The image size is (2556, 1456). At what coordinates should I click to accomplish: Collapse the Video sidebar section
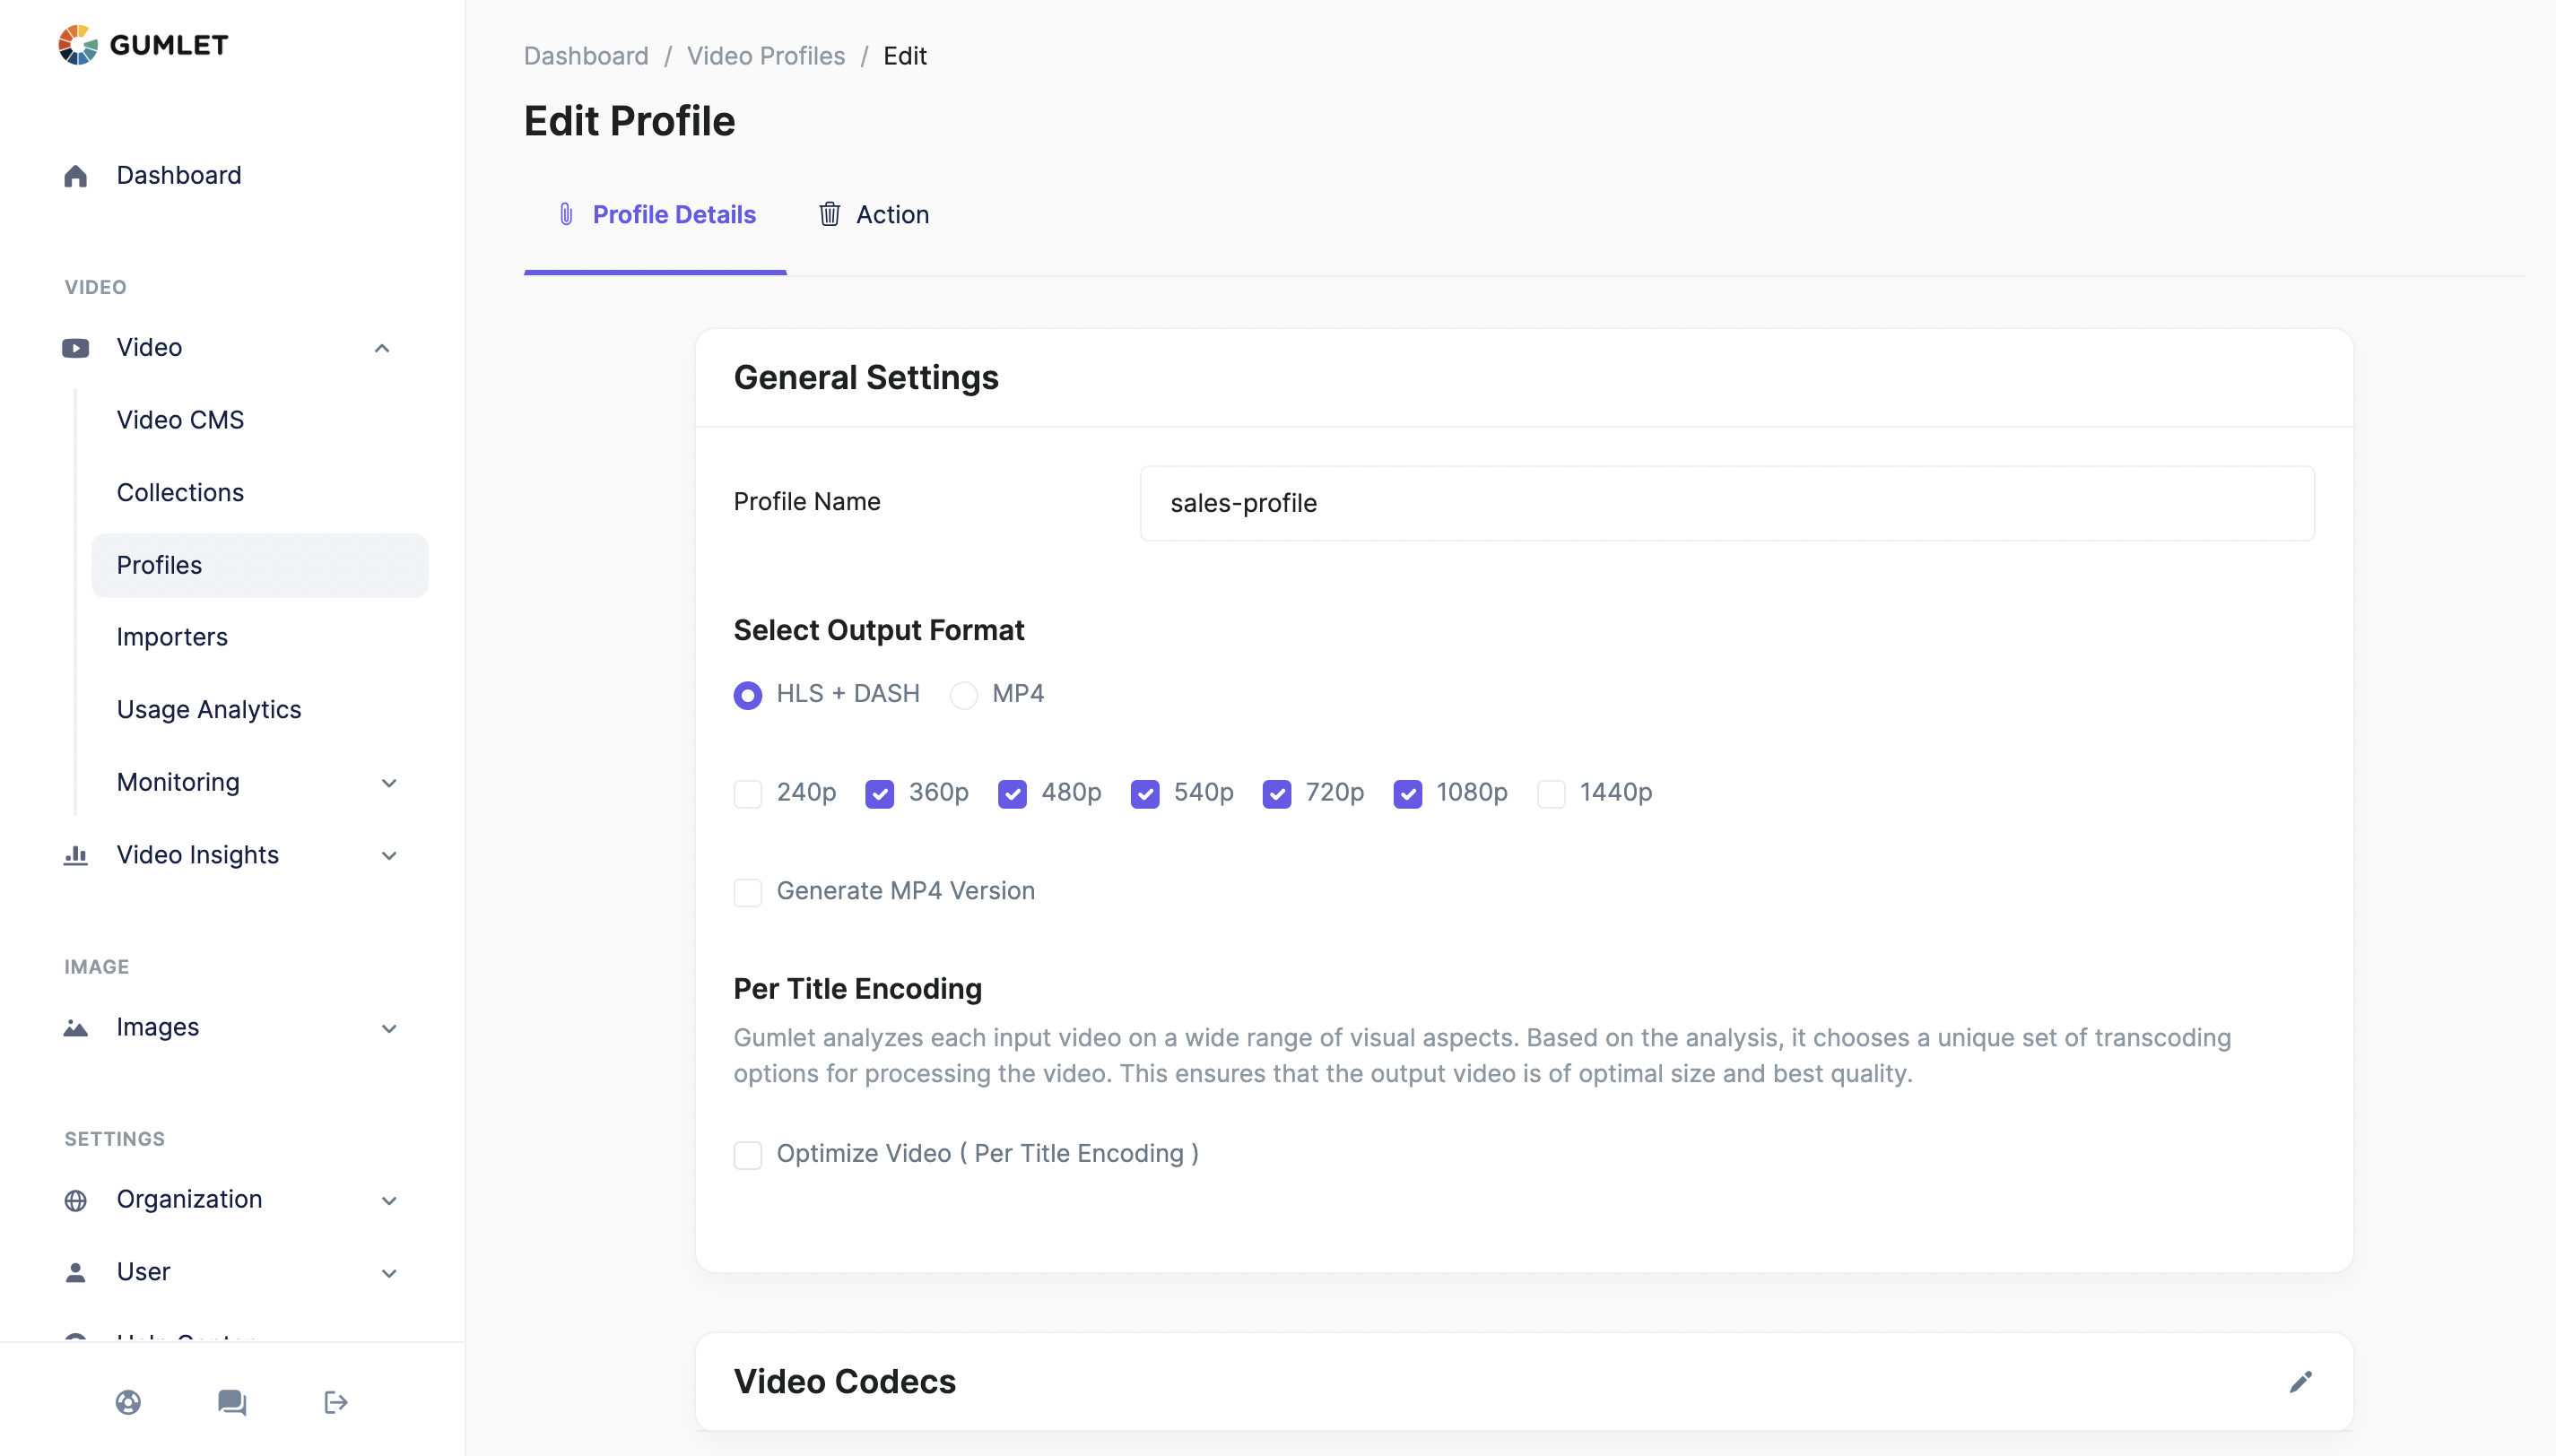(382, 348)
